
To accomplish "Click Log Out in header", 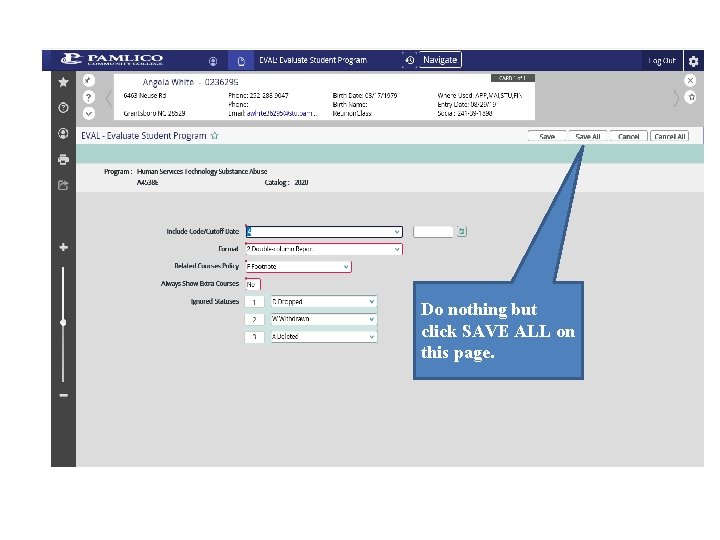I will click(x=662, y=61).
